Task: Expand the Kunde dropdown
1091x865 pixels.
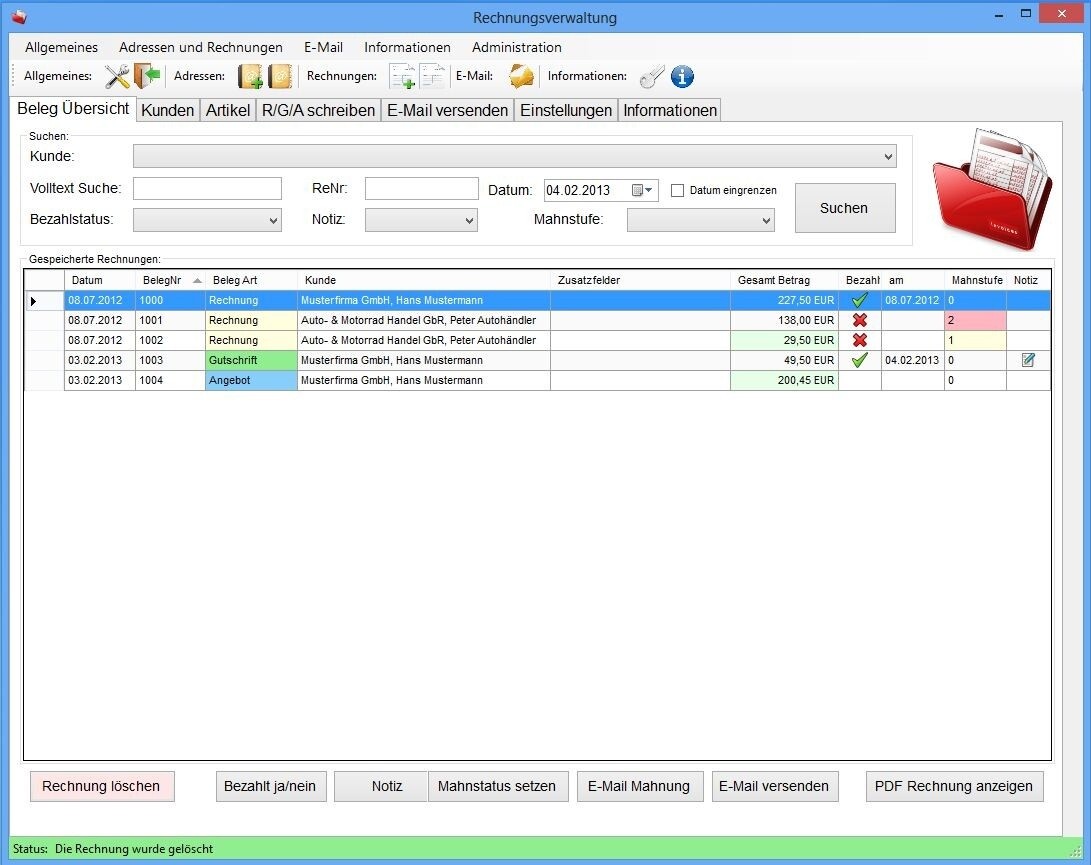Action: click(x=888, y=156)
